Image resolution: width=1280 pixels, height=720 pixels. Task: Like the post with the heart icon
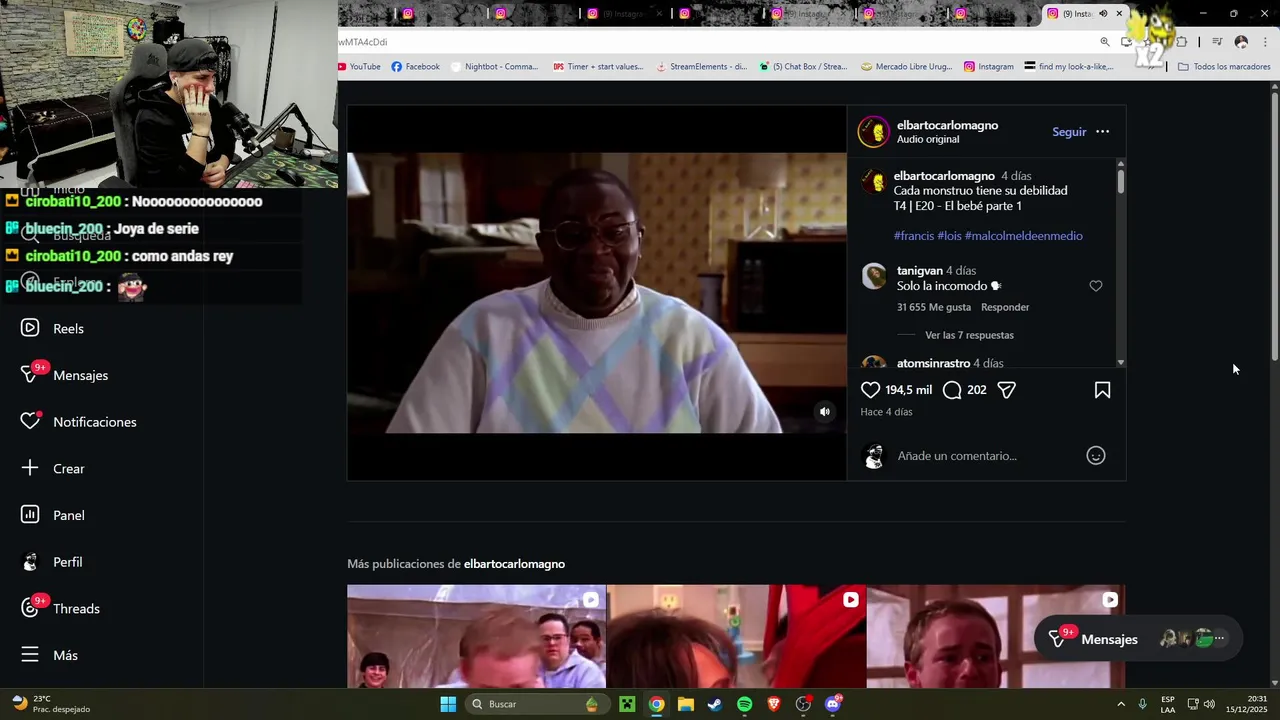click(870, 390)
